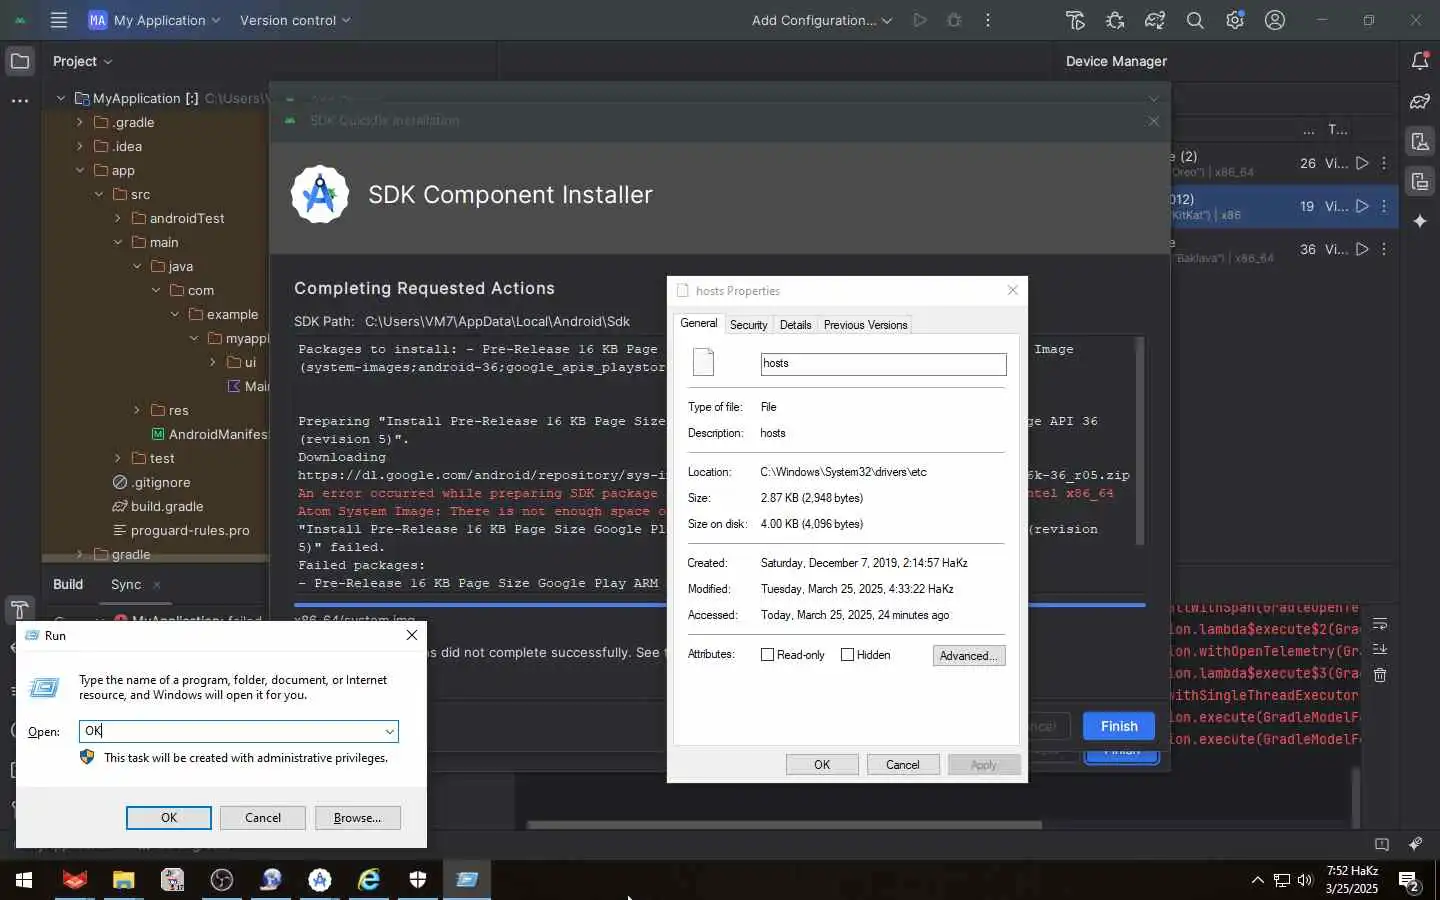The width and height of the screenshot is (1440, 900).
Task: Click OK in the Run dialog
Action: (x=169, y=818)
